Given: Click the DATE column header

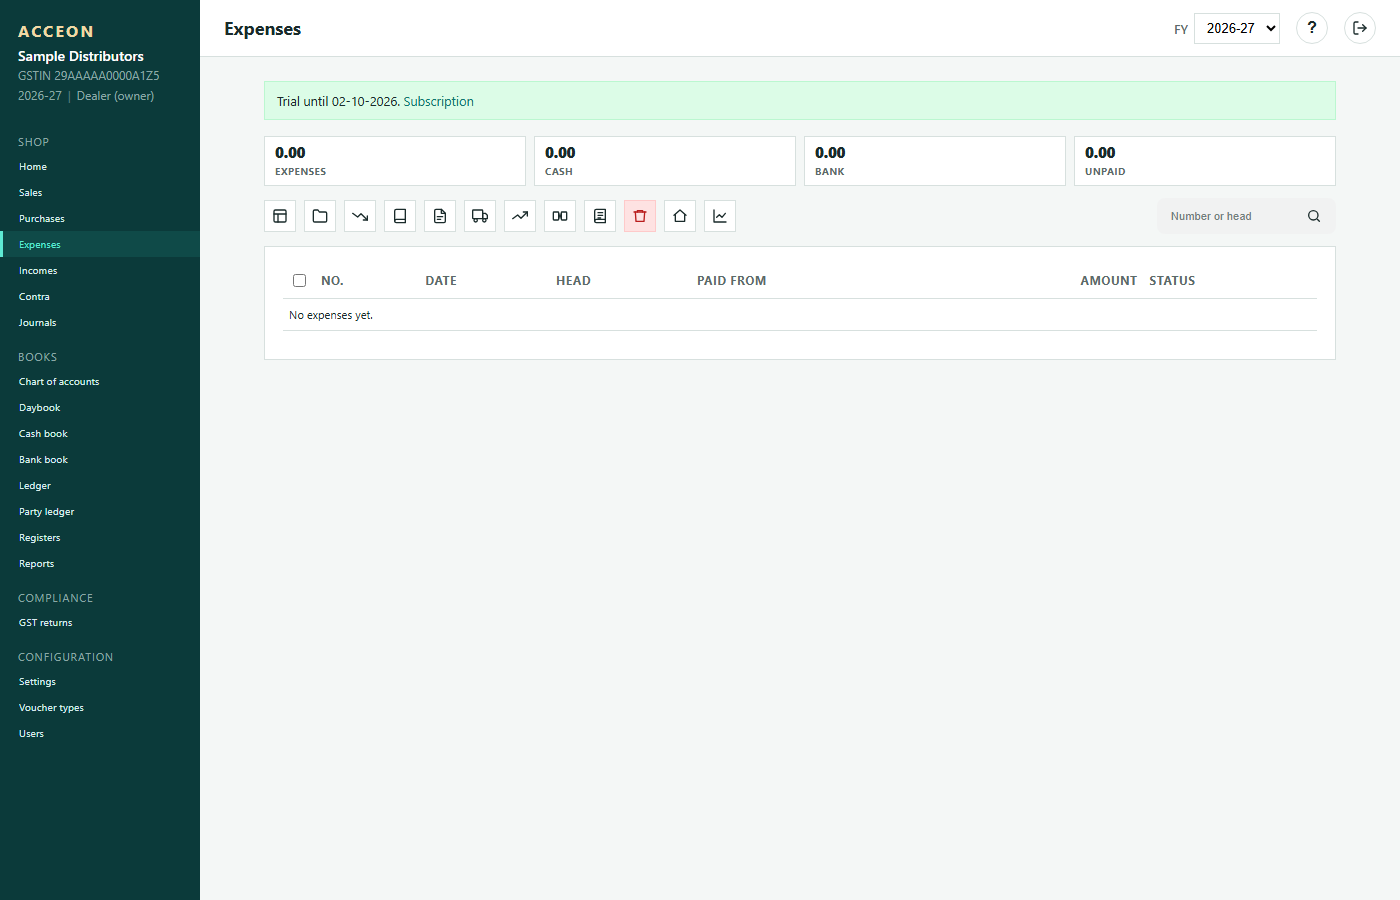Looking at the screenshot, I should click(441, 281).
